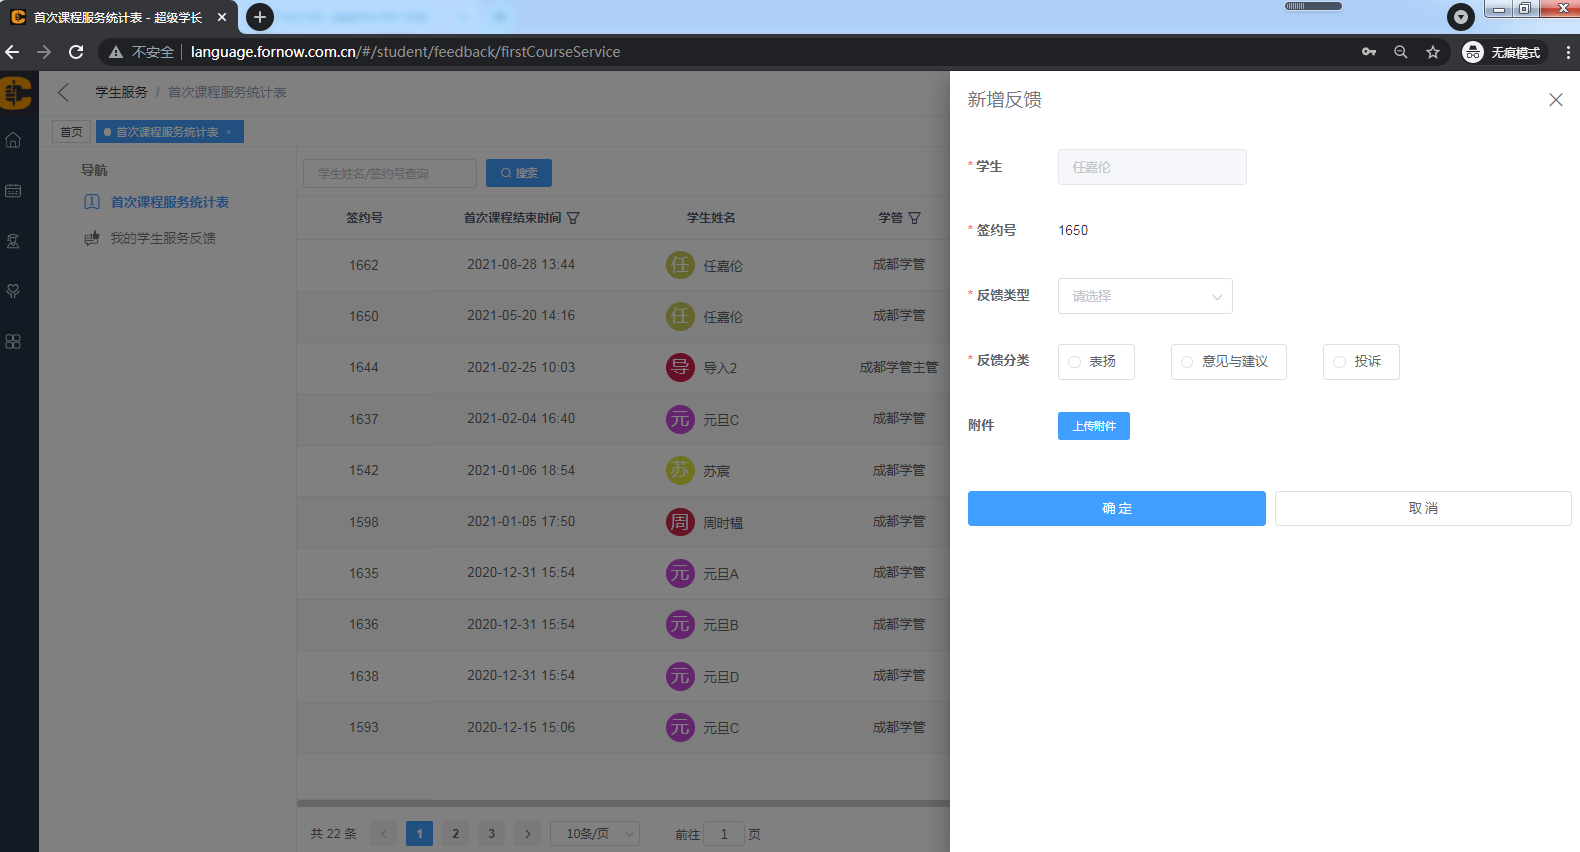Open the home icon in left sidebar
This screenshot has height=852, width=1580.
point(13,140)
